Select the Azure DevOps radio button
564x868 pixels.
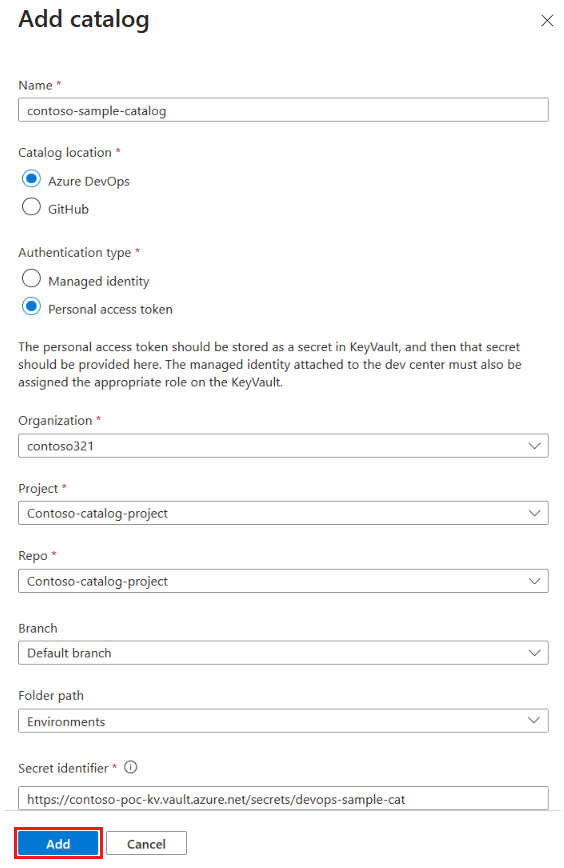click(31, 179)
